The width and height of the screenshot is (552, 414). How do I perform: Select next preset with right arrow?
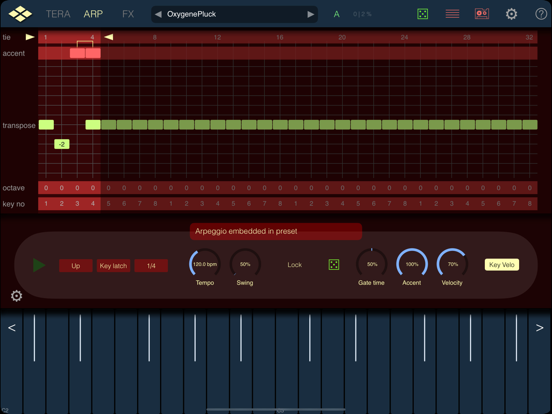tap(310, 14)
